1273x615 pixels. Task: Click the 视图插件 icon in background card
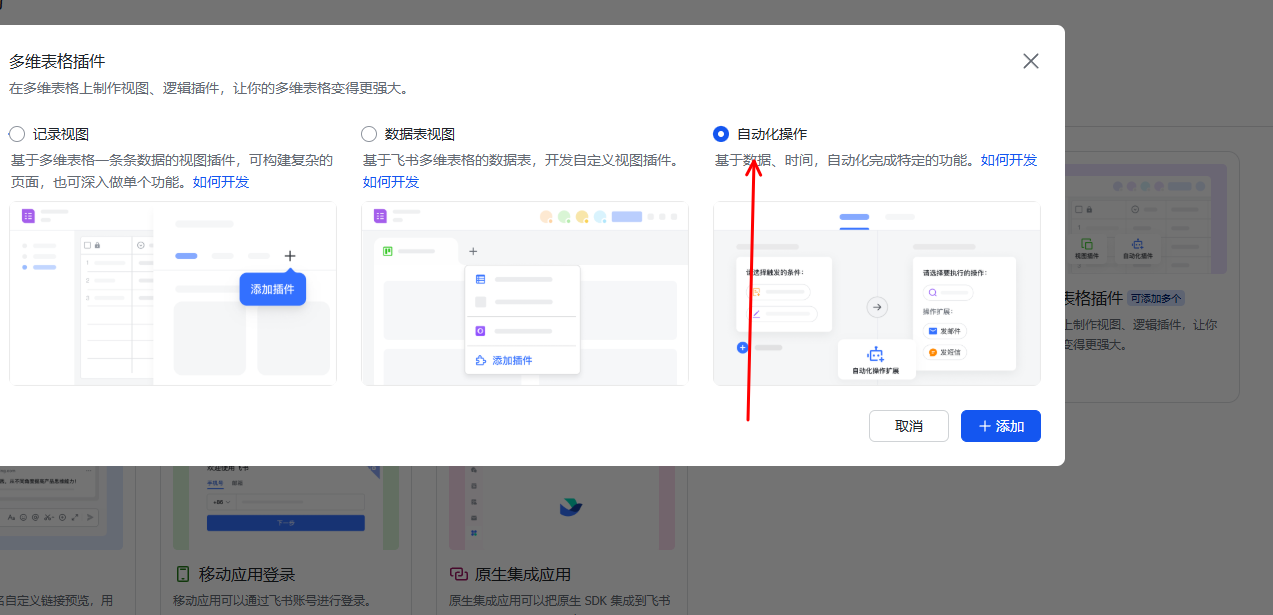(x=1086, y=244)
